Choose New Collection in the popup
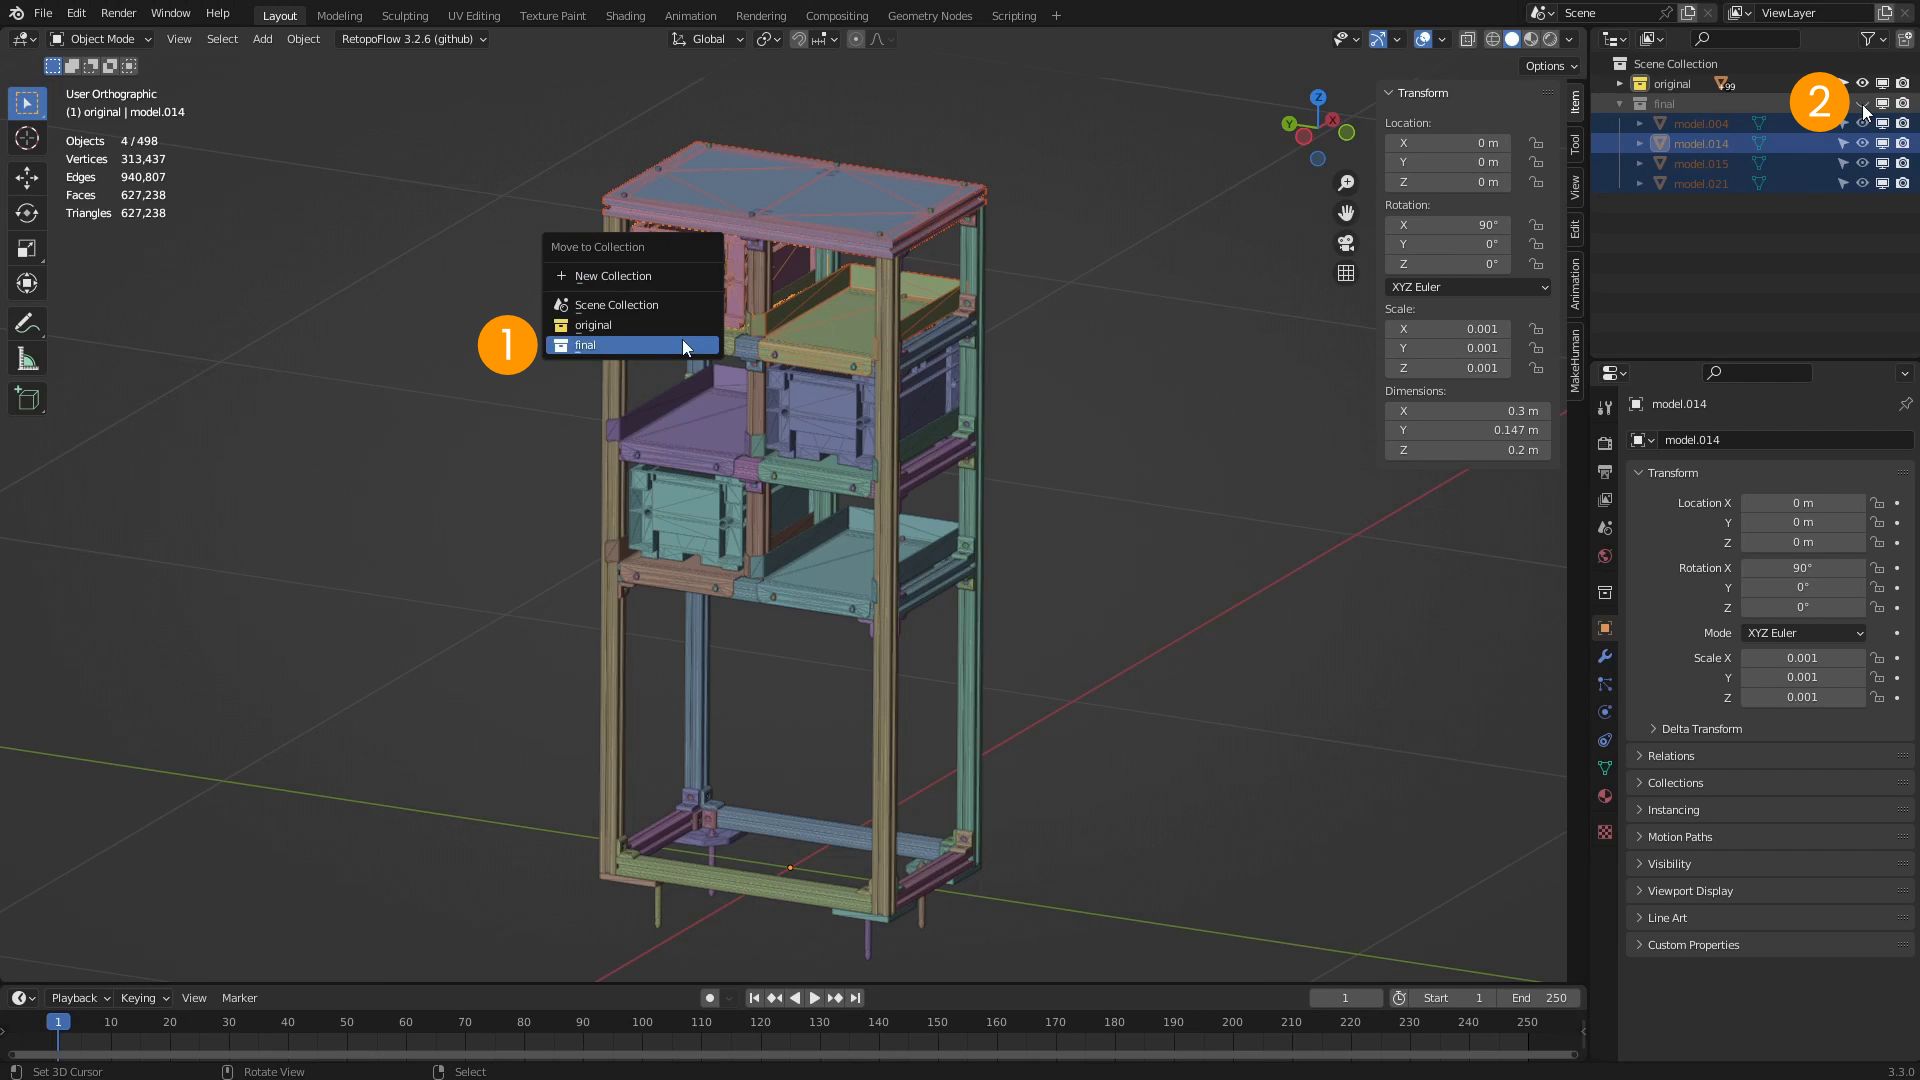The height and width of the screenshot is (1080, 1920). pos(614,276)
